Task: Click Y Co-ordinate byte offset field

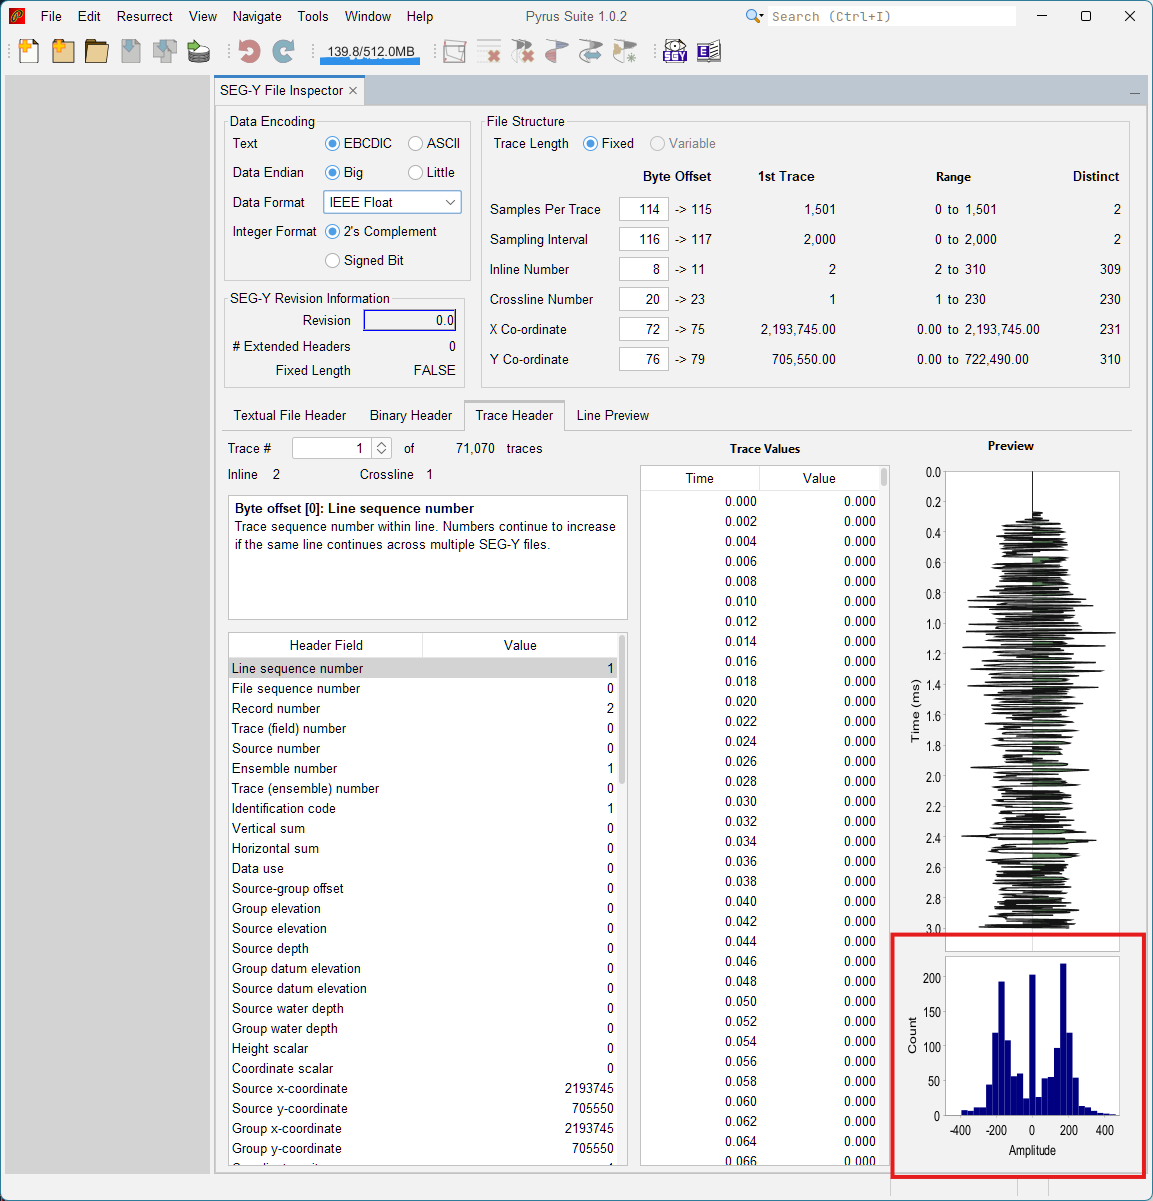Action: pyautogui.click(x=644, y=359)
